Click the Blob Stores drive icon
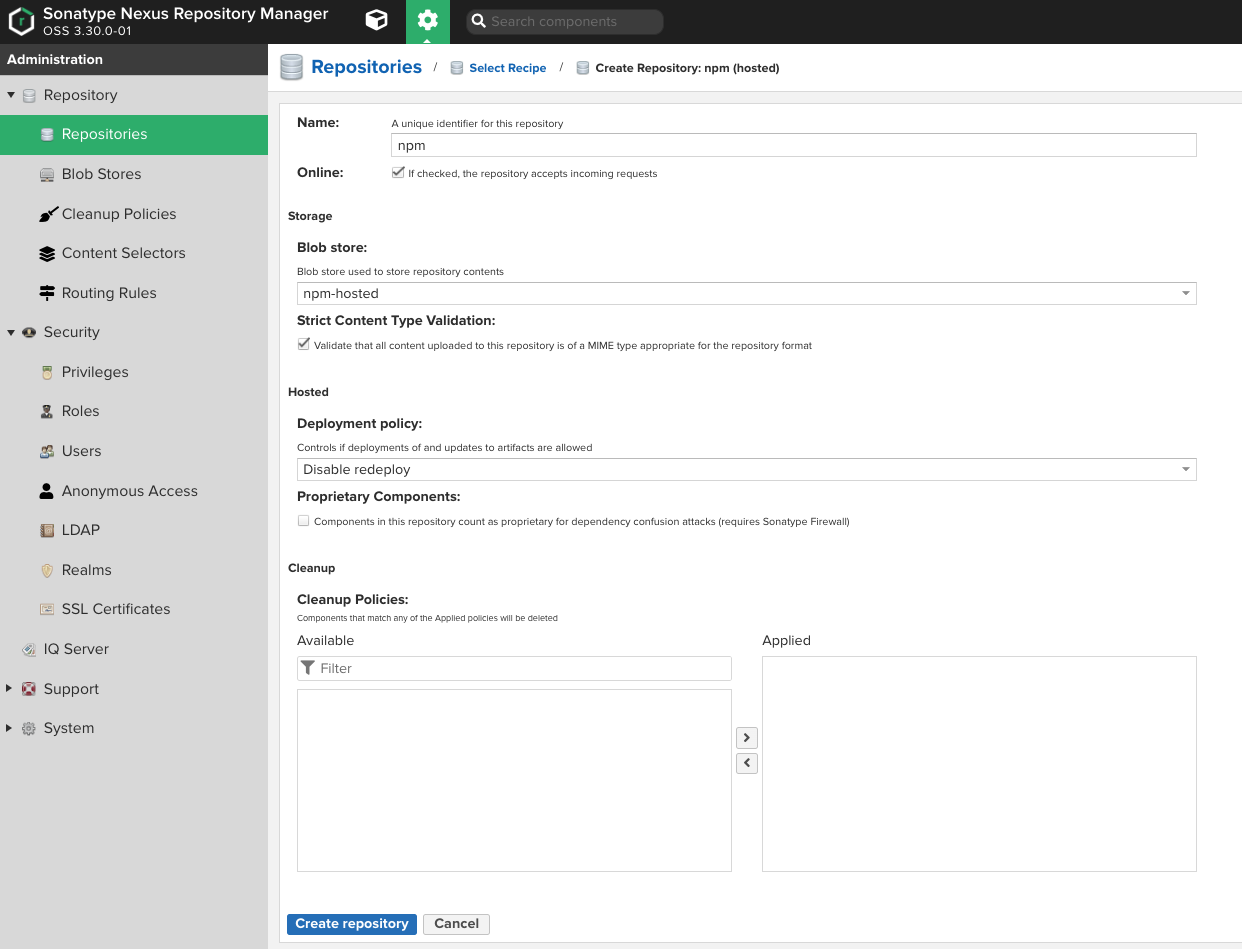 coord(47,174)
